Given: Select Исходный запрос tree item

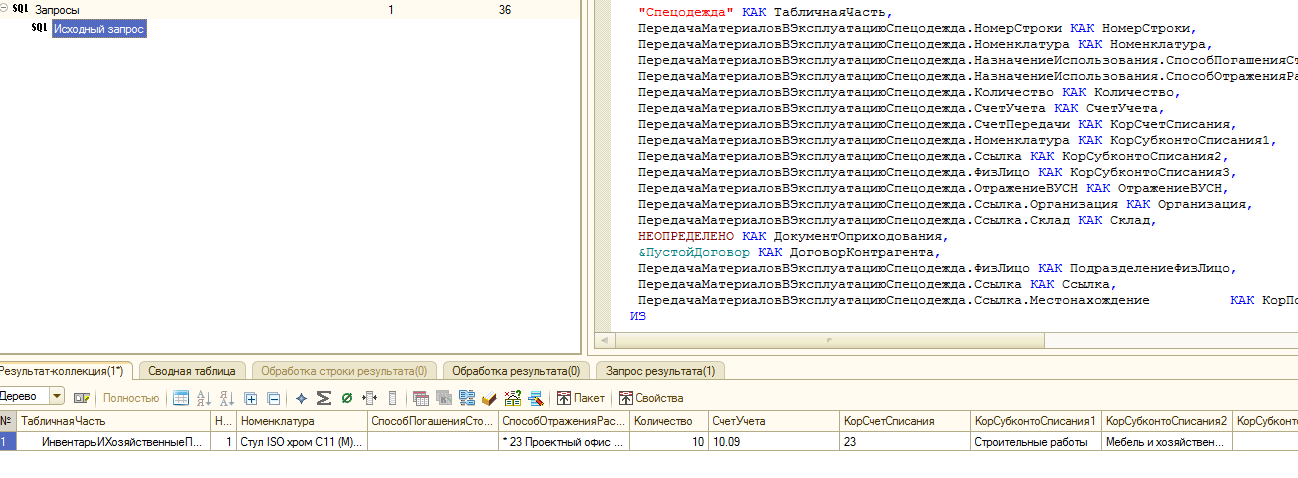Looking at the screenshot, I should (99, 30).
